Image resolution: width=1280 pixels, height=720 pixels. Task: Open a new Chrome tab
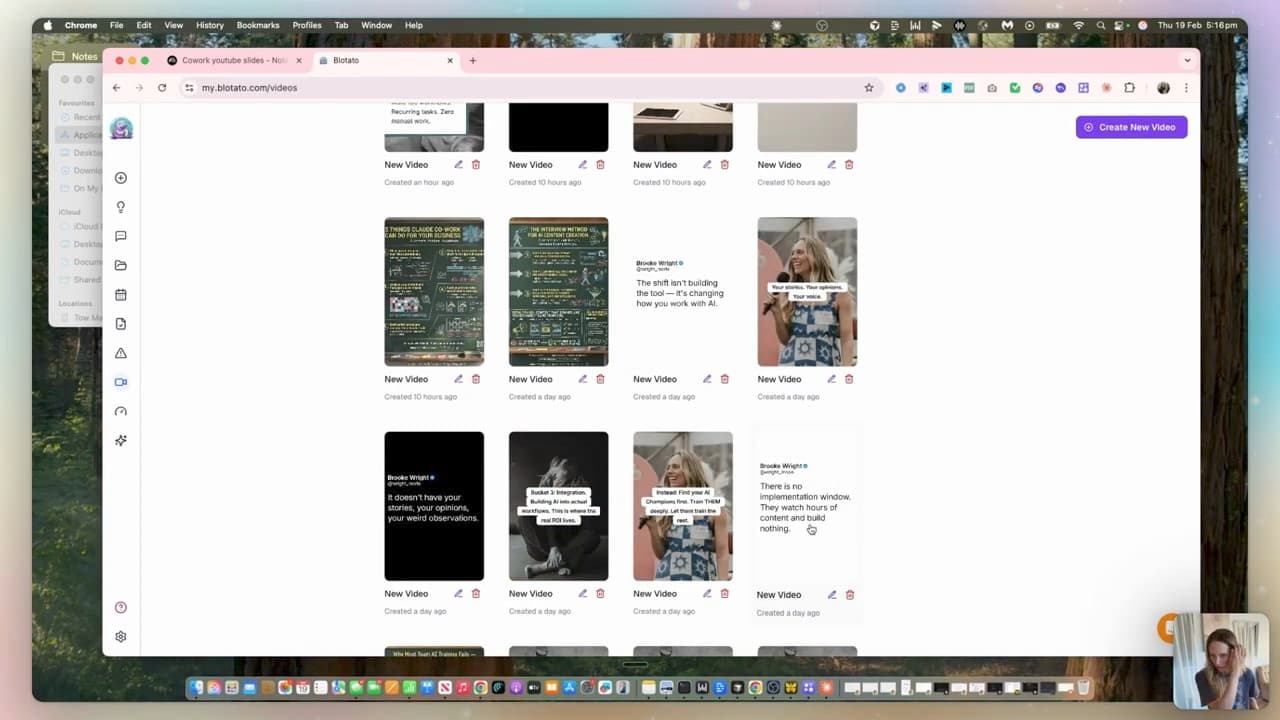click(473, 60)
